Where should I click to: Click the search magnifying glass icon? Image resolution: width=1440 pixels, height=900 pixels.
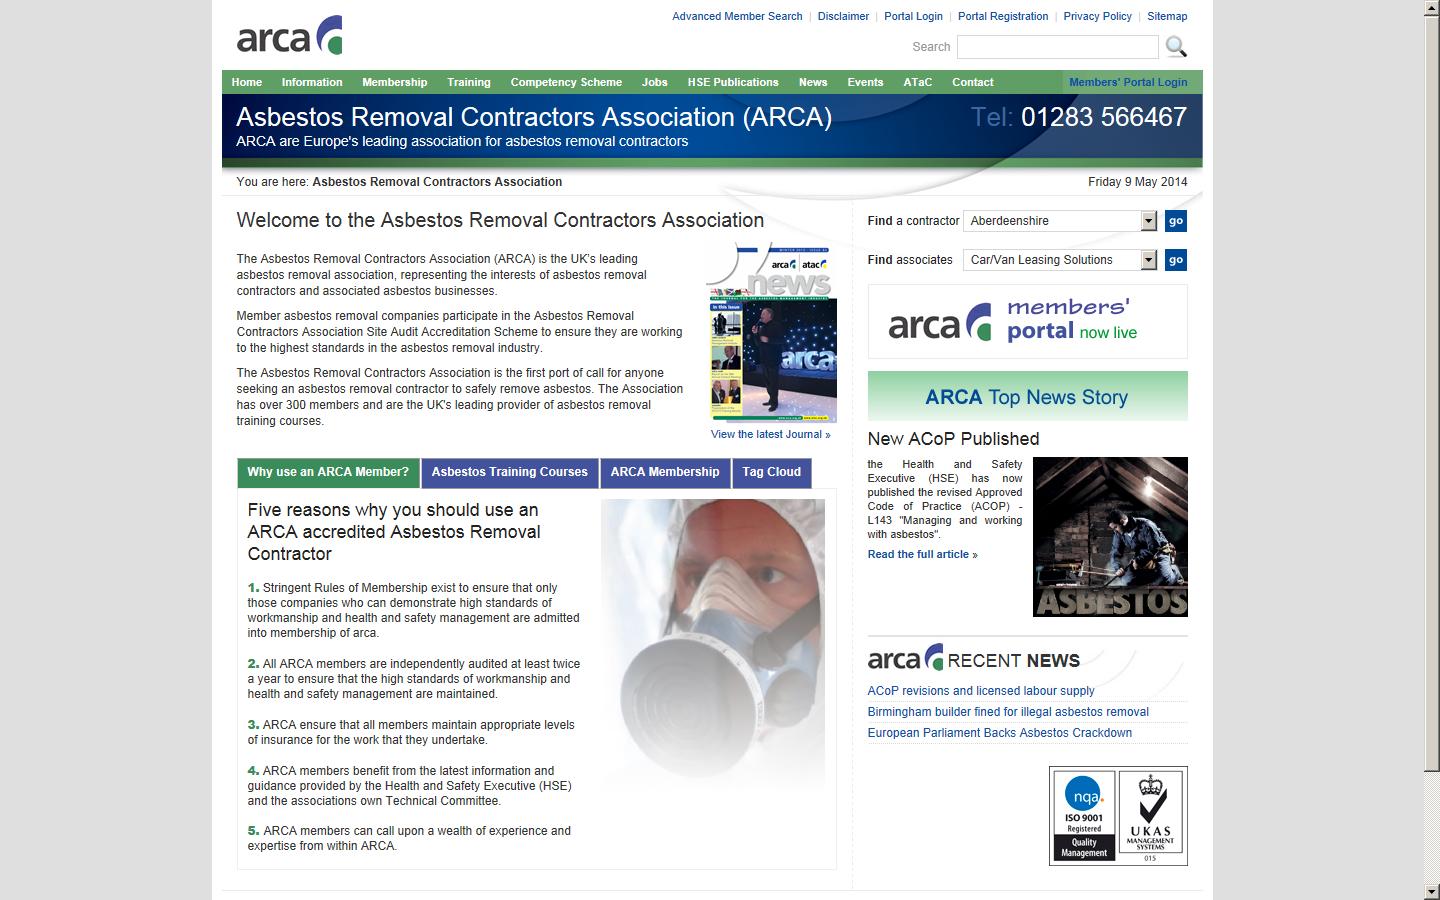coord(1176,46)
